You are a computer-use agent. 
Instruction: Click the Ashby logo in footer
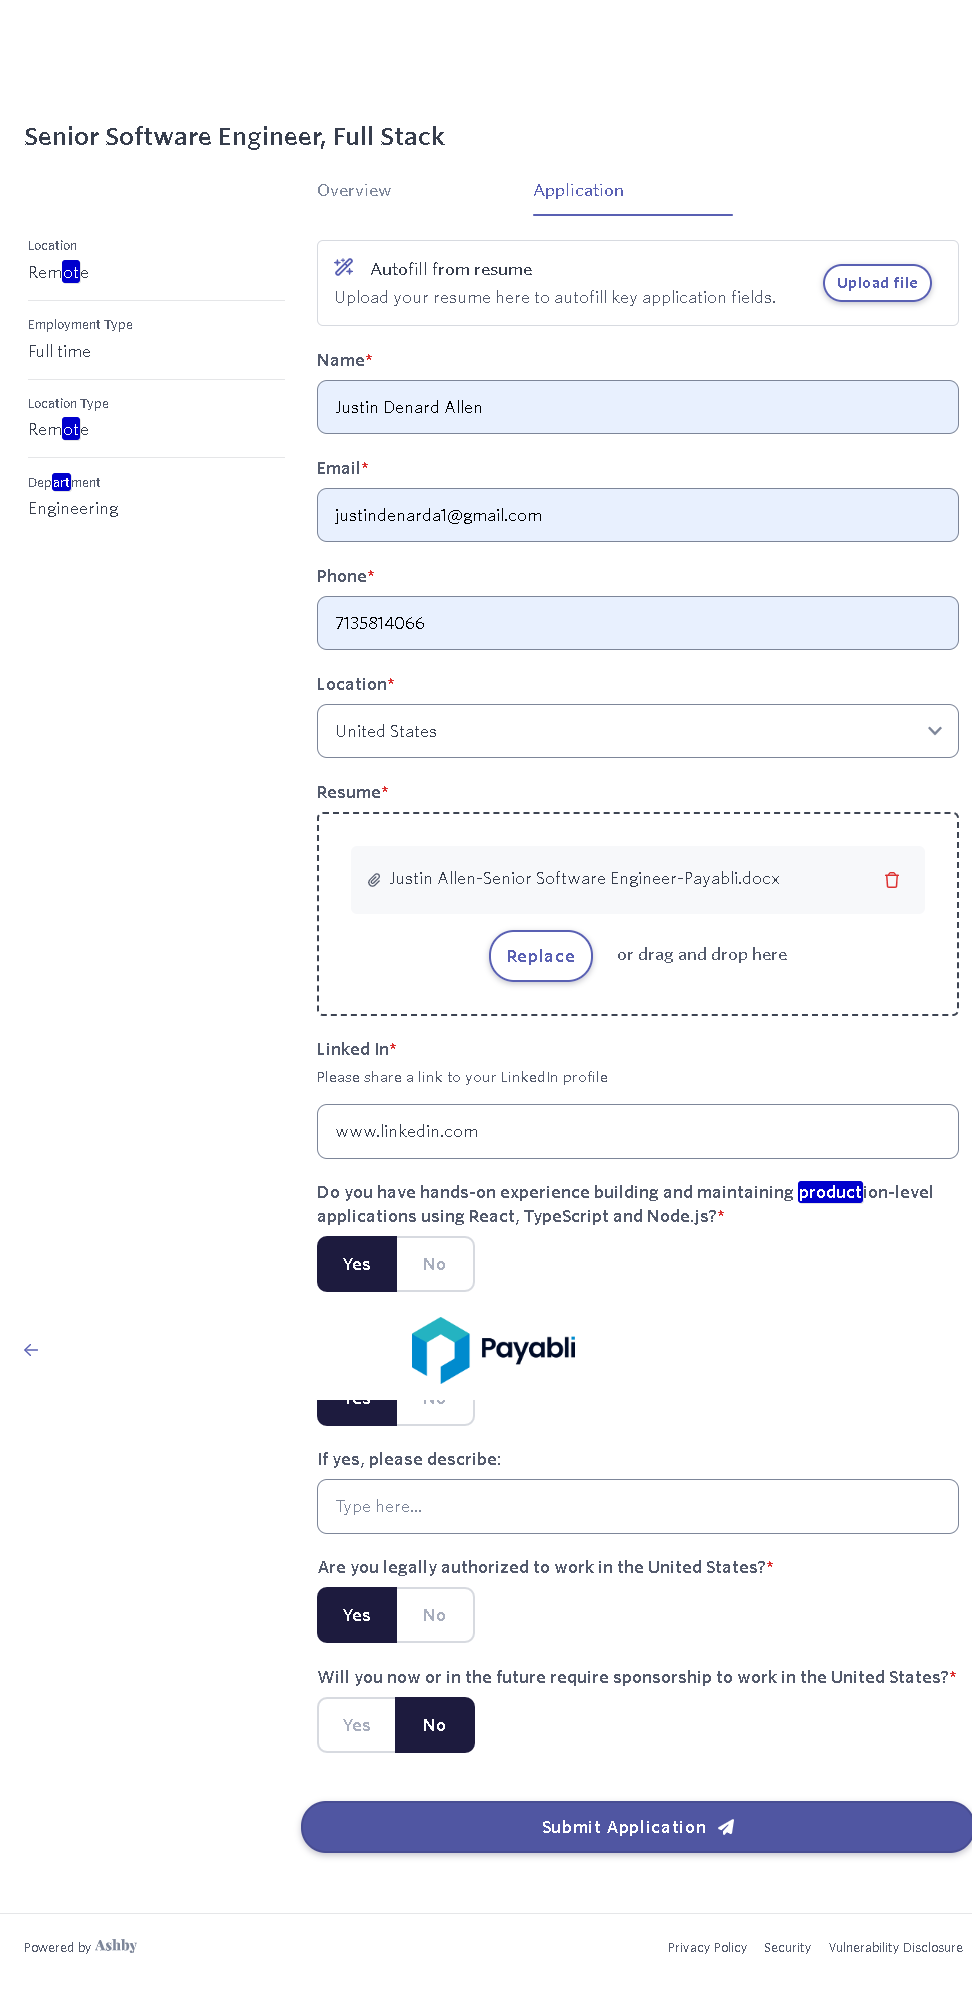click(x=116, y=1946)
